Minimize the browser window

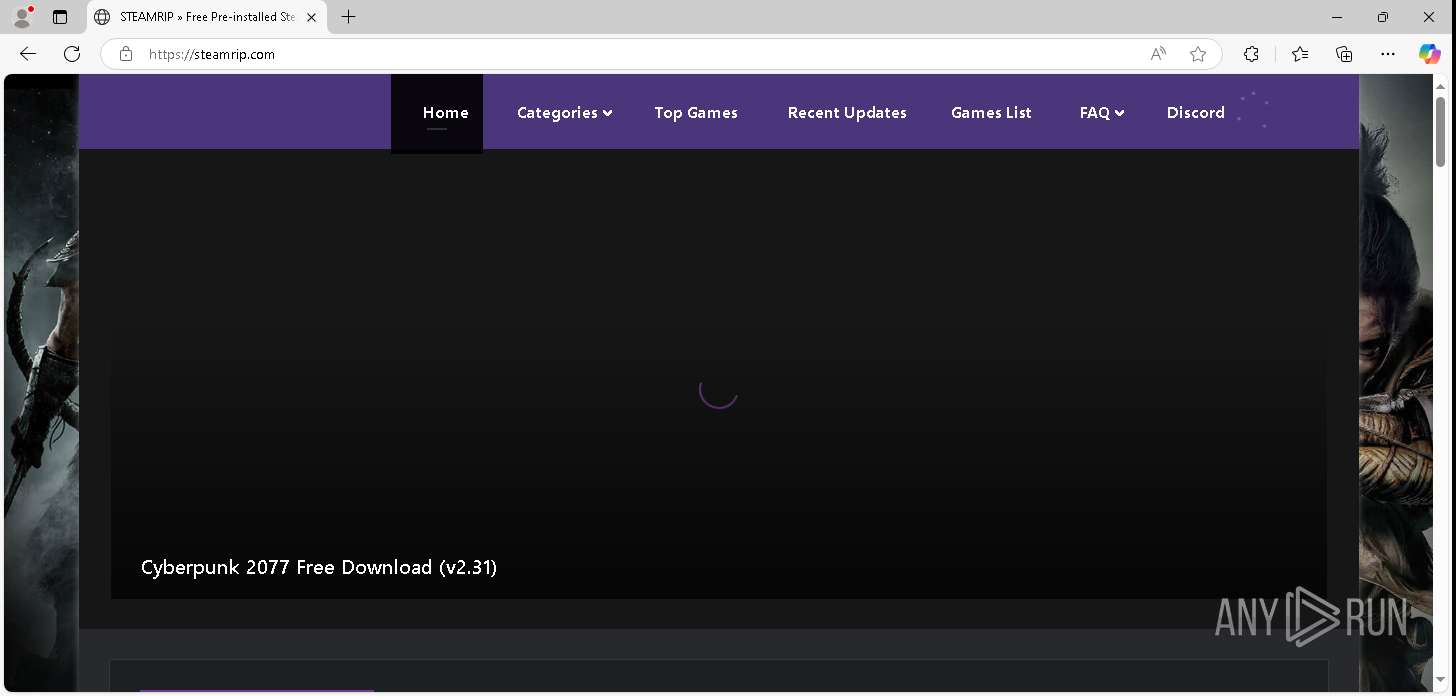1337,17
